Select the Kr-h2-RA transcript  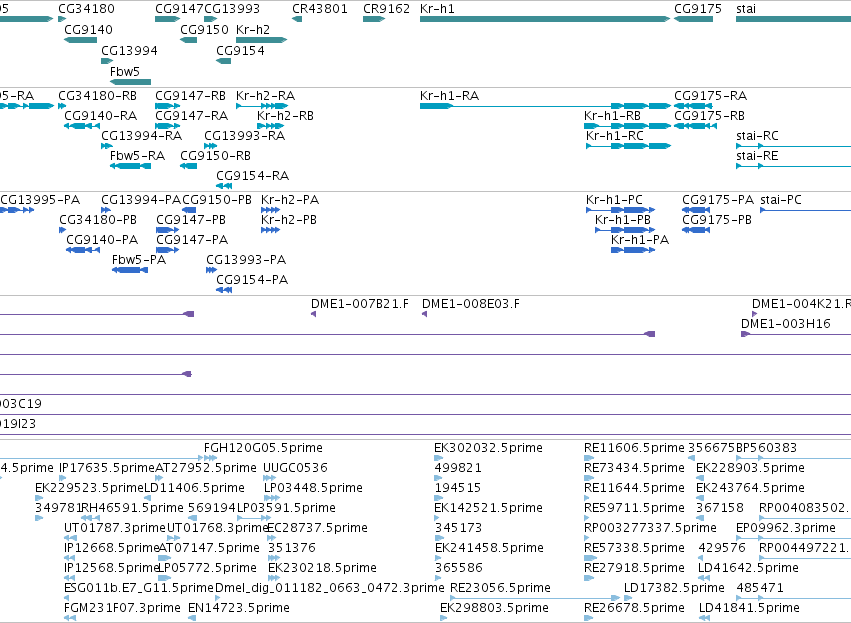click(262, 106)
